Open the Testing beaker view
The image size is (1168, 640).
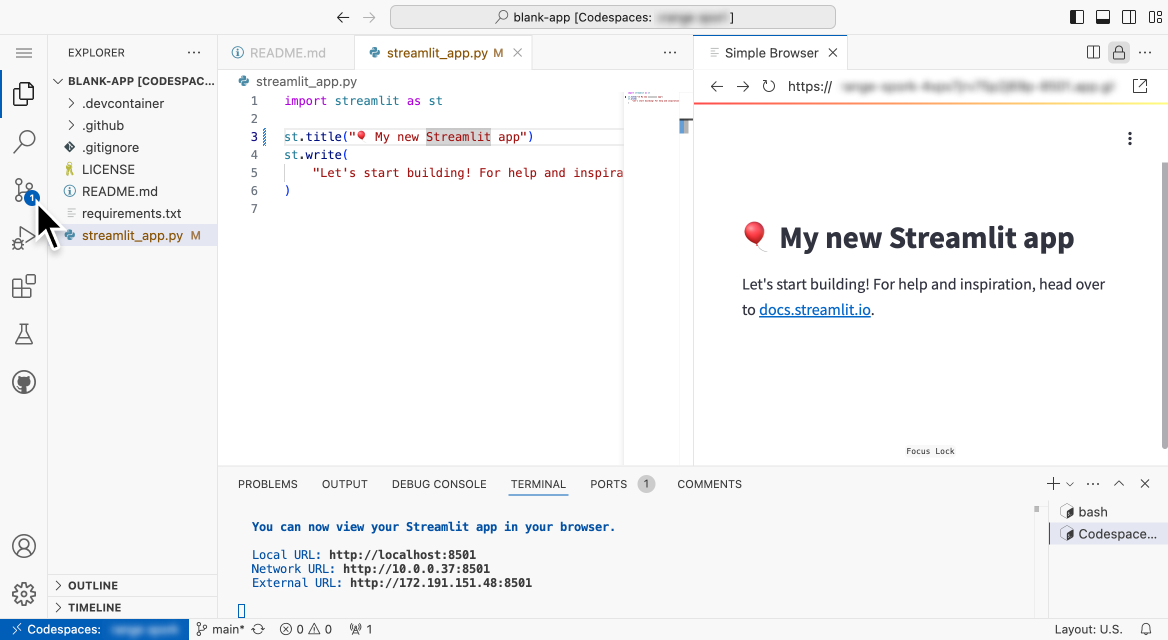(x=24, y=333)
